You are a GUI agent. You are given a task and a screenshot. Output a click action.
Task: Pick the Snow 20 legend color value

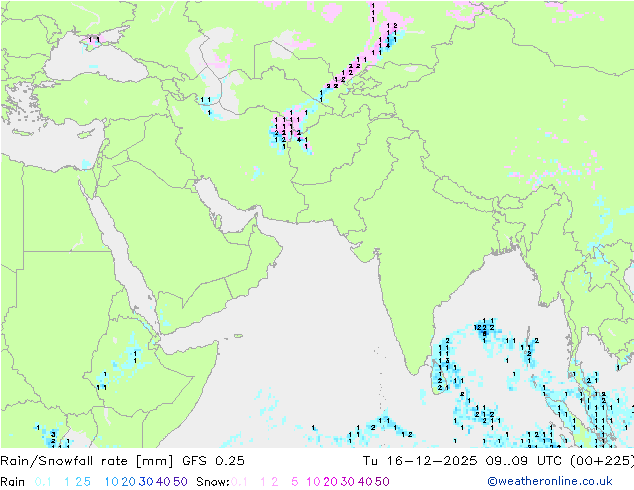click(331, 482)
